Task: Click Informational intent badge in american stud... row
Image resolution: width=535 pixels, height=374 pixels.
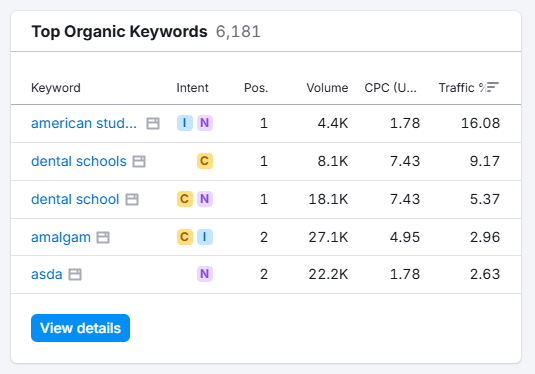Action: pyautogui.click(x=185, y=123)
